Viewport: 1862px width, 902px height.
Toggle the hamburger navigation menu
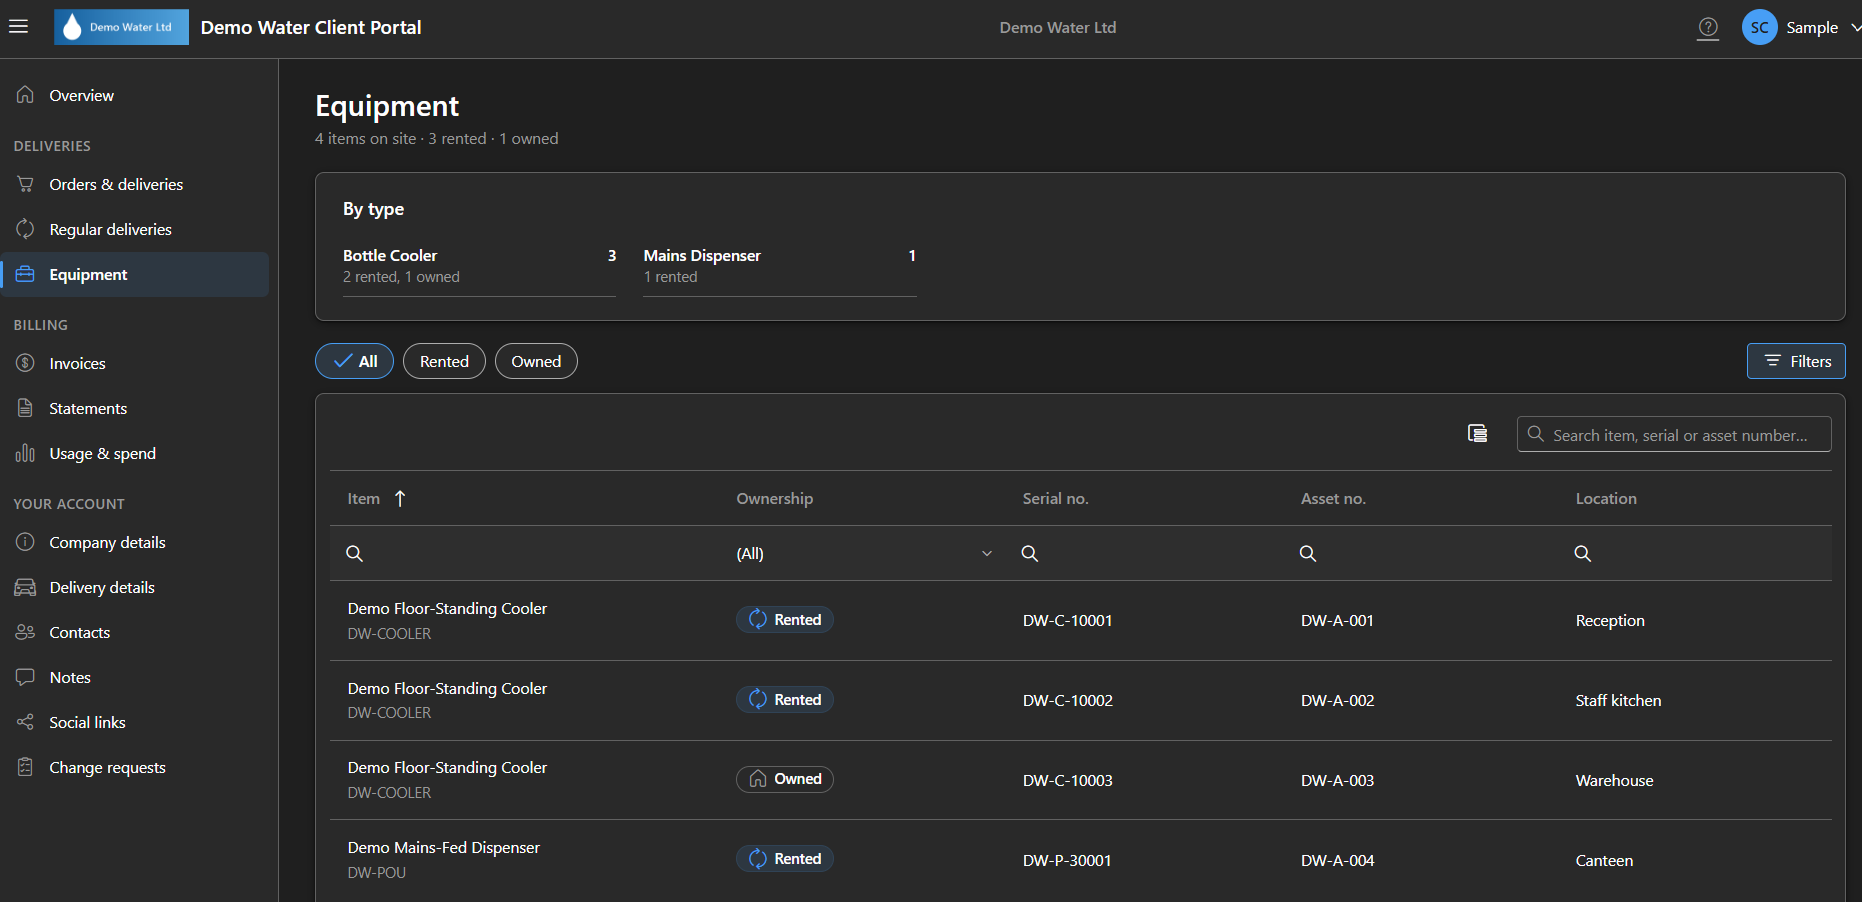(18, 27)
